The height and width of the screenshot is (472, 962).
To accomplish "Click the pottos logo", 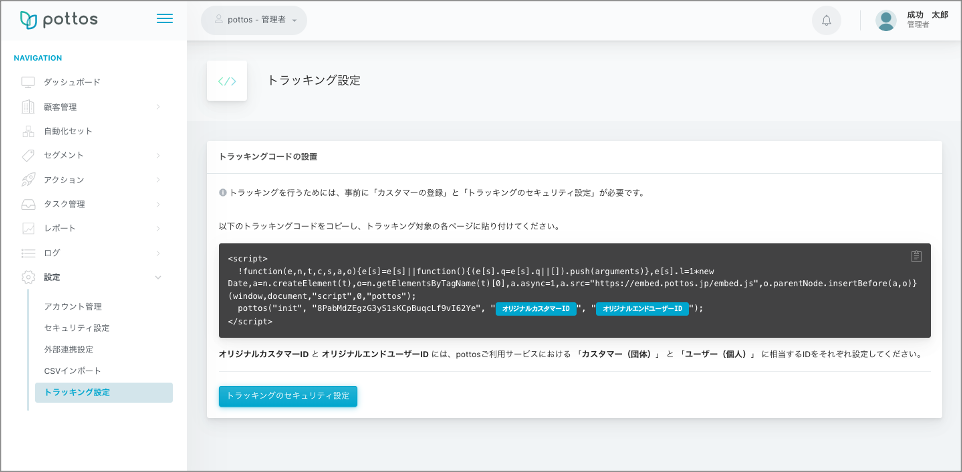I will coord(58,20).
